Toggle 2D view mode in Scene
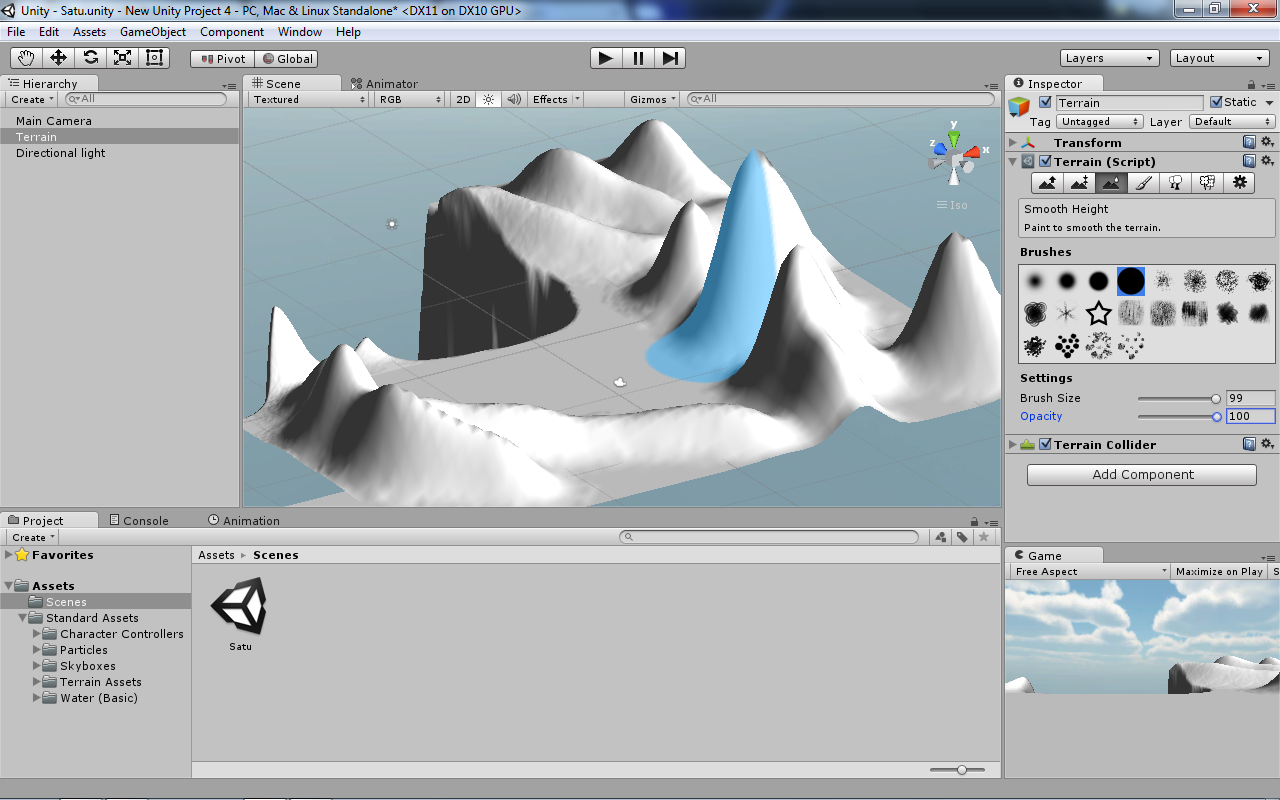The width and height of the screenshot is (1280, 800). click(x=462, y=99)
